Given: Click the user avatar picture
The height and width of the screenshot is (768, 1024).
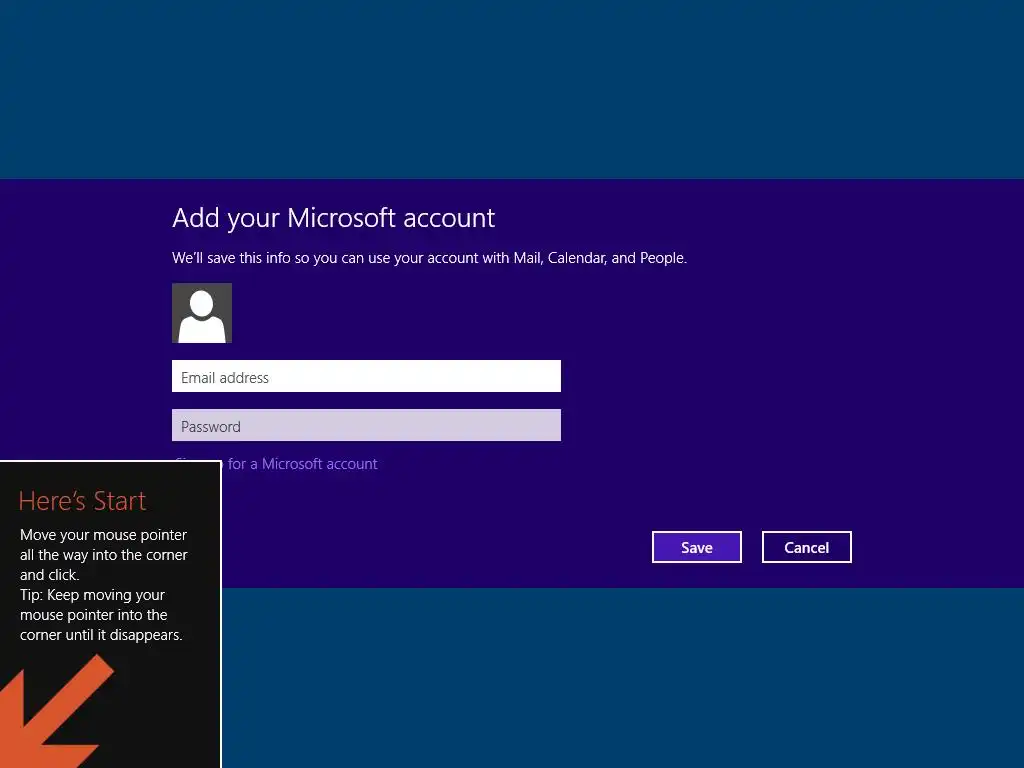Looking at the screenshot, I should click(x=202, y=313).
